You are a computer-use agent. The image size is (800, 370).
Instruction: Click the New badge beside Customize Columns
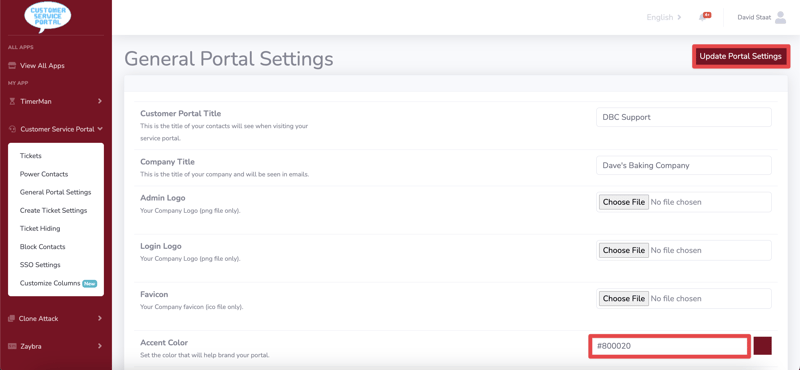pyautogui.click(x=90, y=283)
